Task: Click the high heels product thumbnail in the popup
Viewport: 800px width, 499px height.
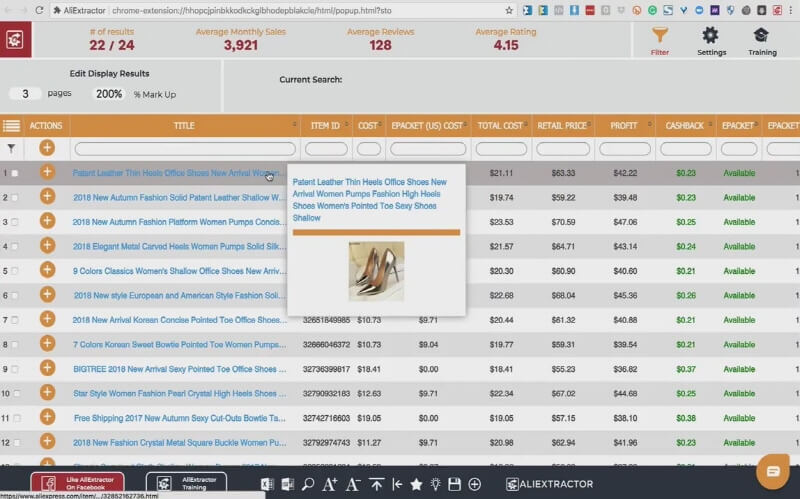Action: tap(377, 271)
